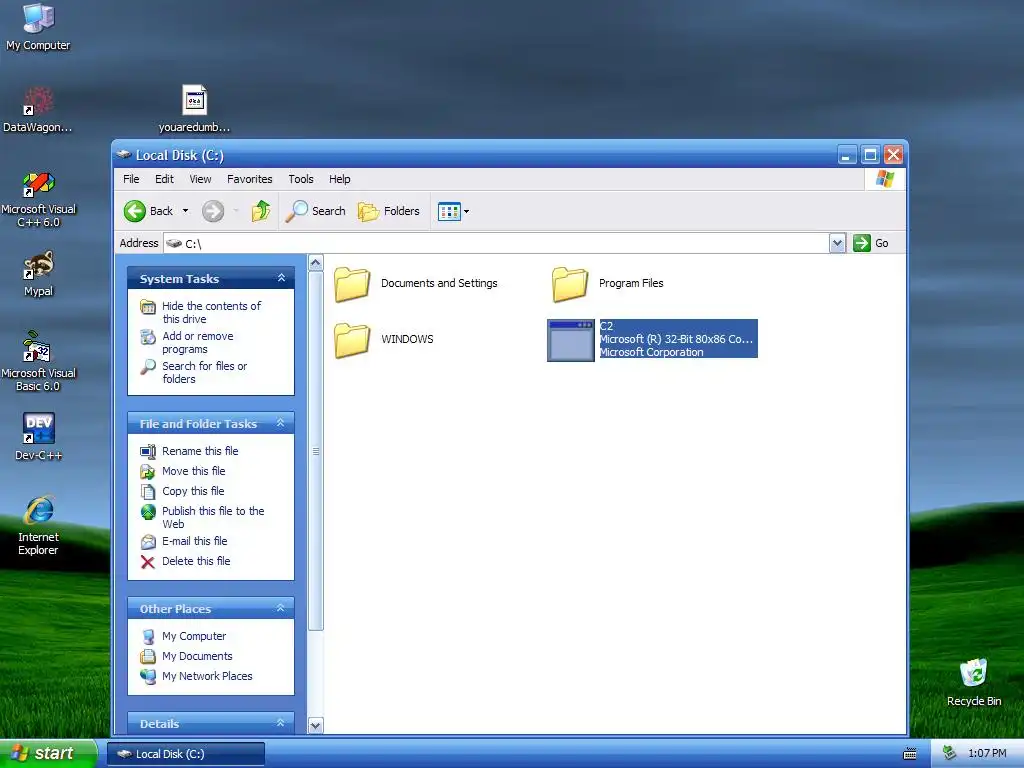The width and height of the screenshot is (1024, 768).
Task: Click the task pane scroll up arrow
Action: coord(315,263)
